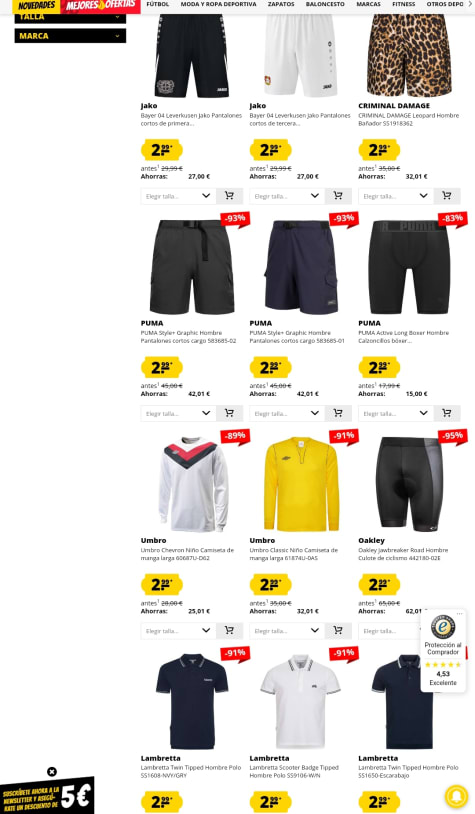This screenshot has width=475, height=814.
Task: Click the notification bell icon
Action: [456, 796]
